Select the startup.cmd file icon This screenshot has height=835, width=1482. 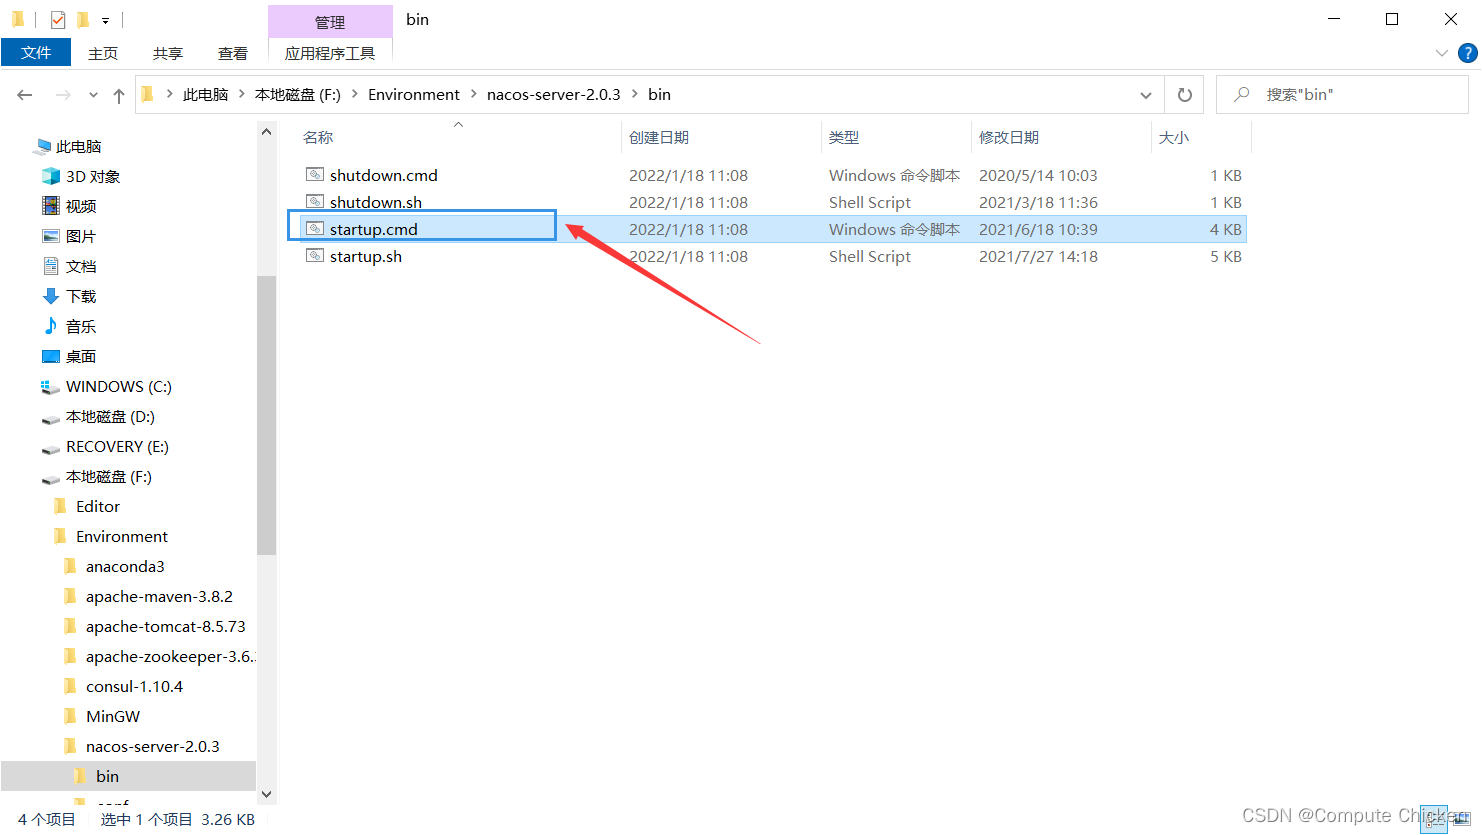coord(315,229)
